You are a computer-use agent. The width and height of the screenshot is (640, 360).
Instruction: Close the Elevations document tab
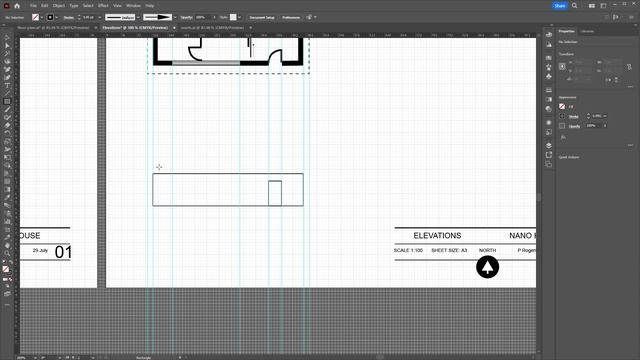tap(174, 28)
